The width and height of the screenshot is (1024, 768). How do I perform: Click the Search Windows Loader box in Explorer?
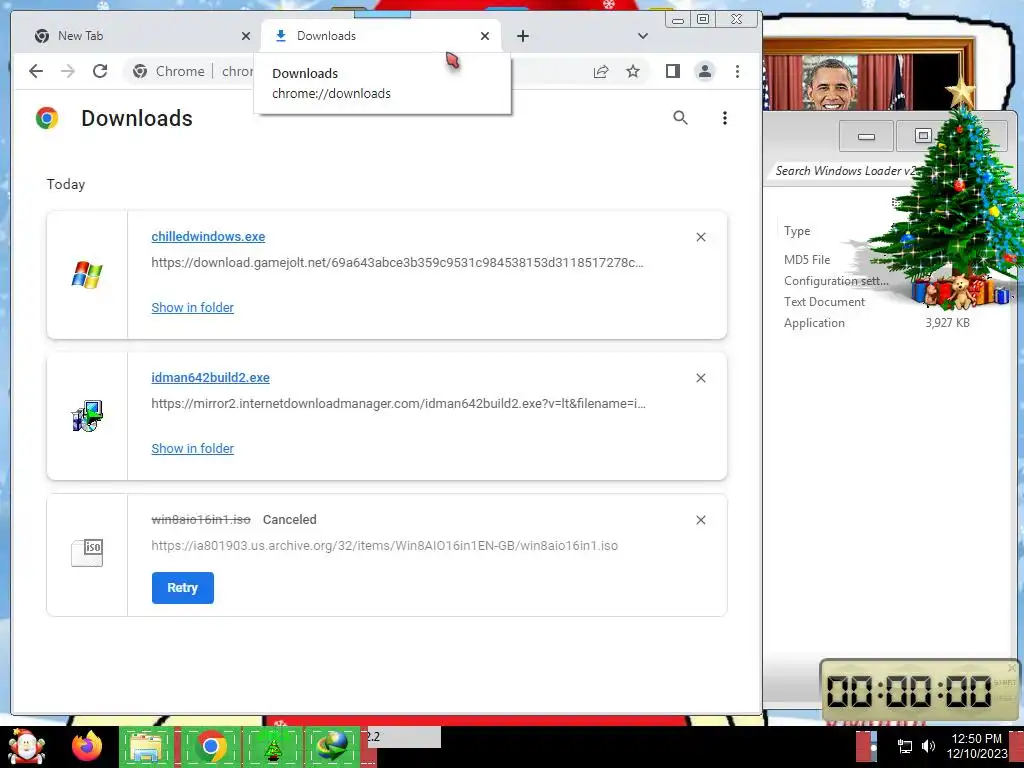(x=845, y=171)
